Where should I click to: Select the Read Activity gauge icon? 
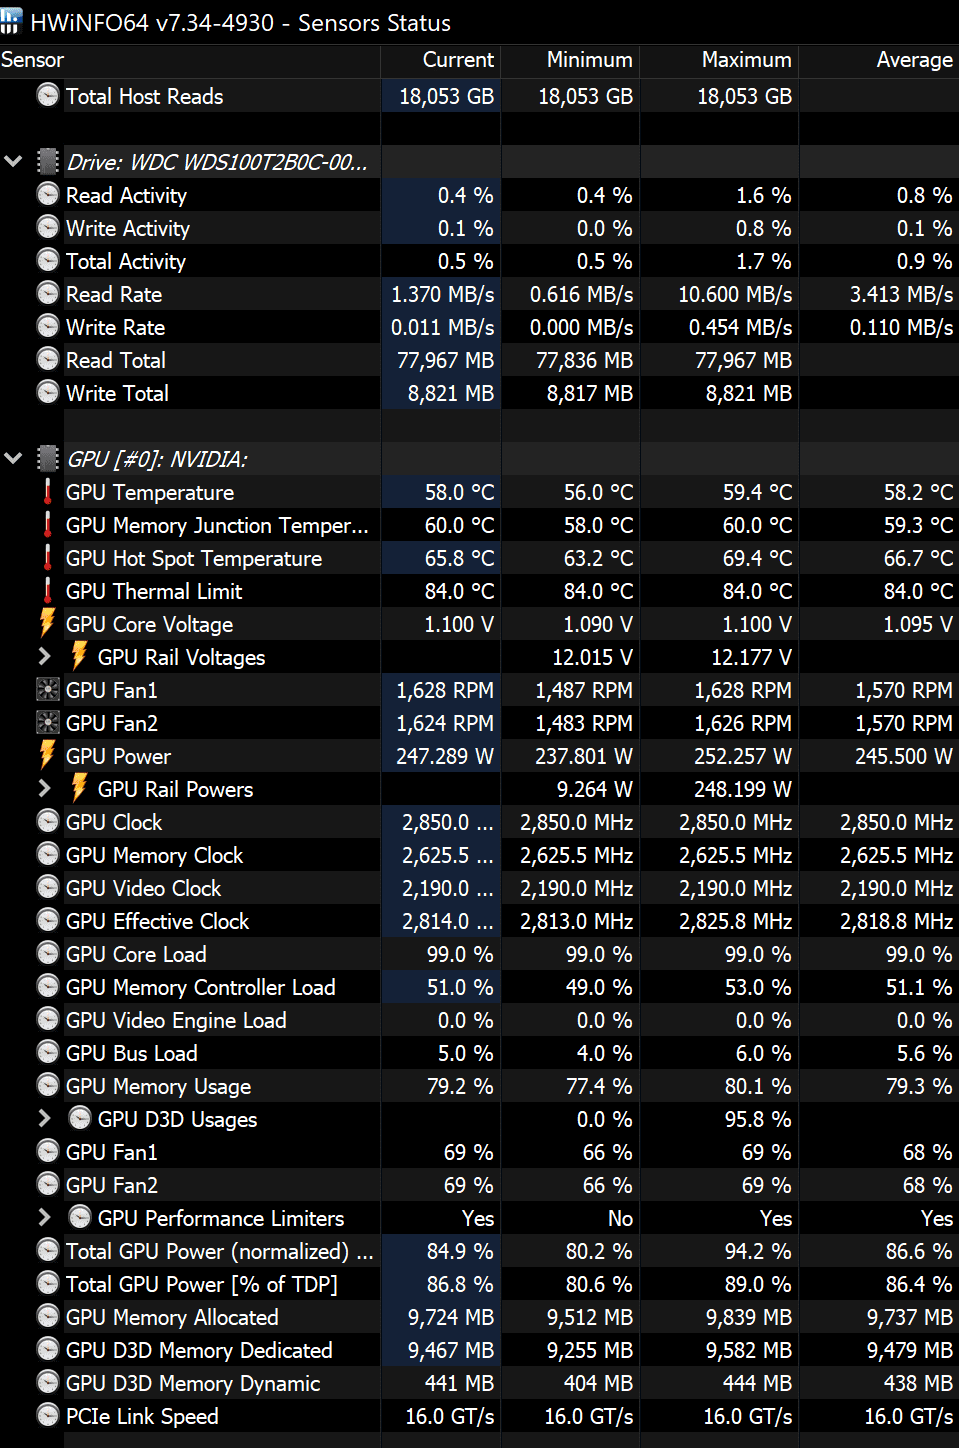point(47,194)
